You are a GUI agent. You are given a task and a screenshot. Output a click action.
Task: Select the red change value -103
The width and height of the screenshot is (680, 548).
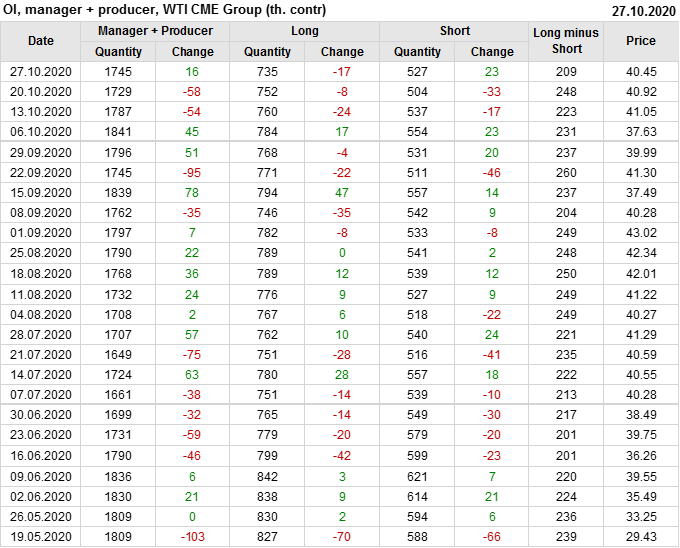pyautogui.click(x=193, y=536)
